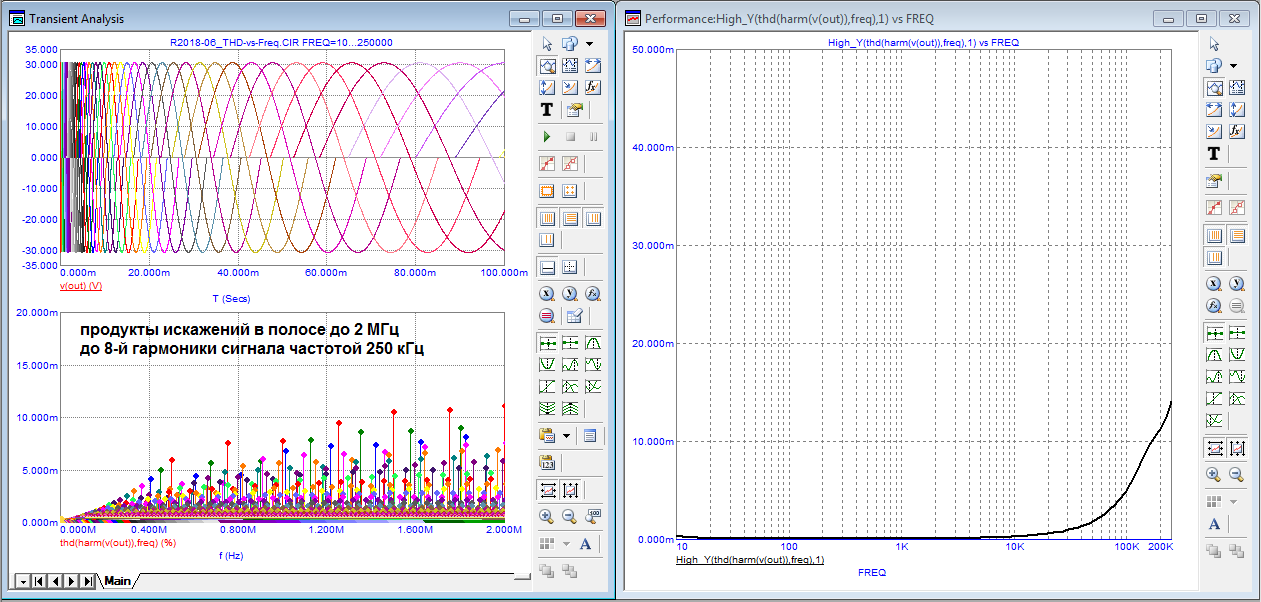The width and height of the screenshot is (1261, 602).
Task: Open dropdown arrow beside clipboard icon in Transient toolbar
Action: point(568,436)
